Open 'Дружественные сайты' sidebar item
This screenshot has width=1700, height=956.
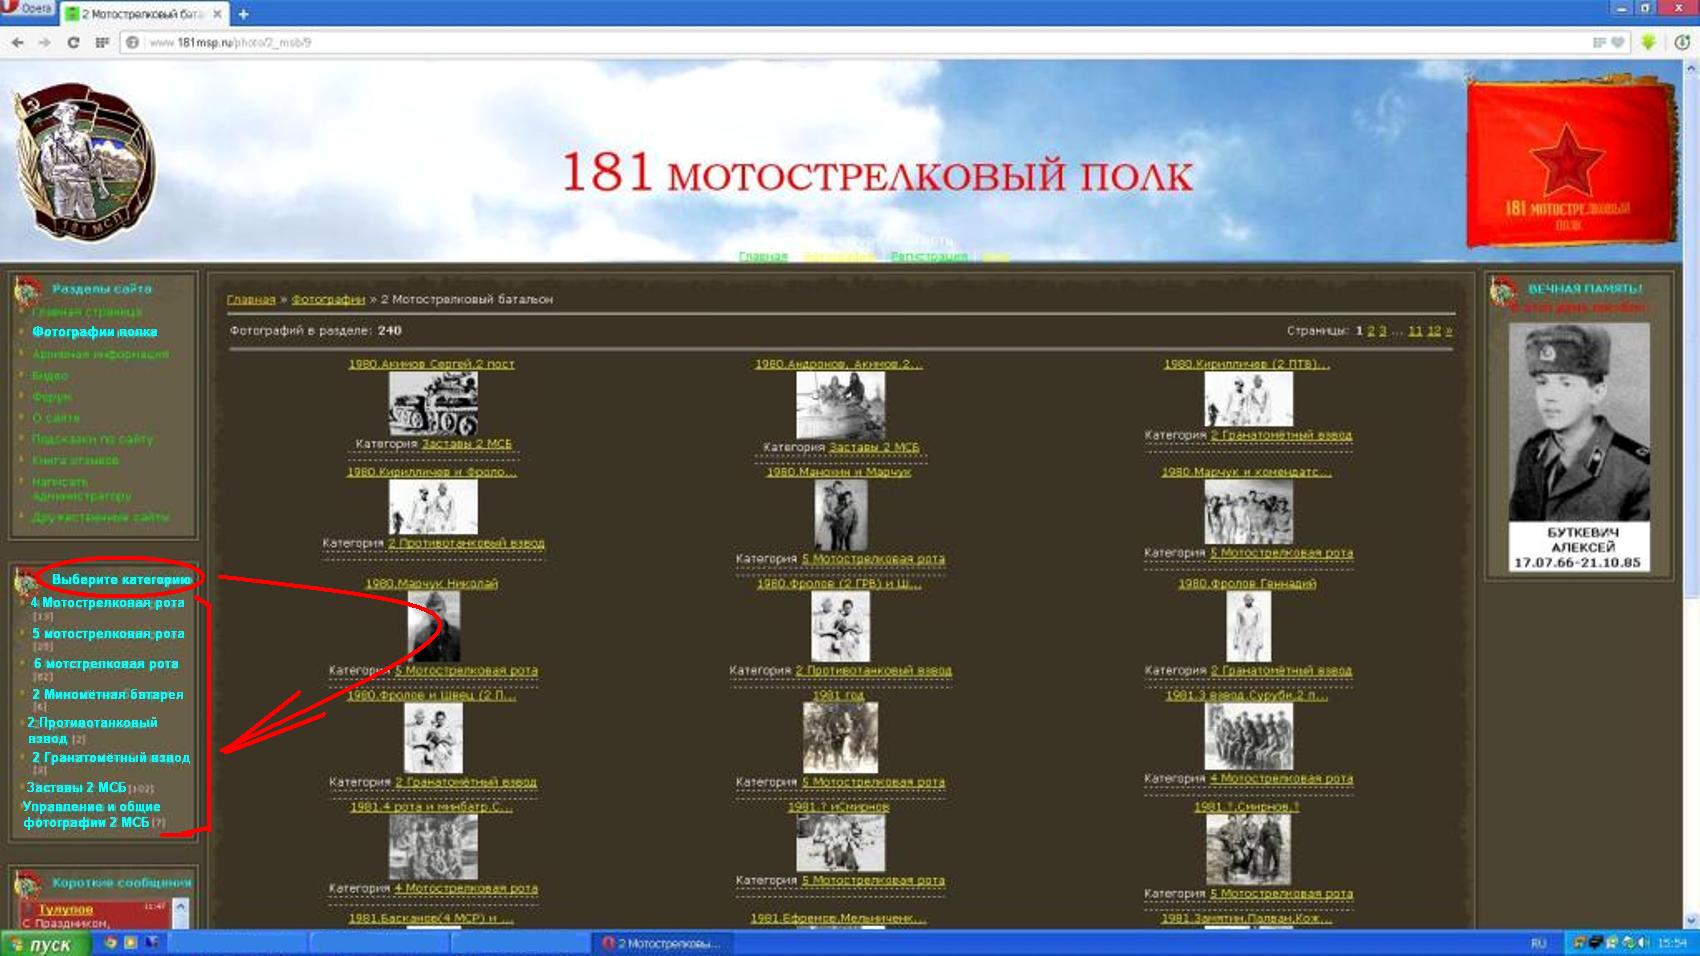tap(100, 517)
